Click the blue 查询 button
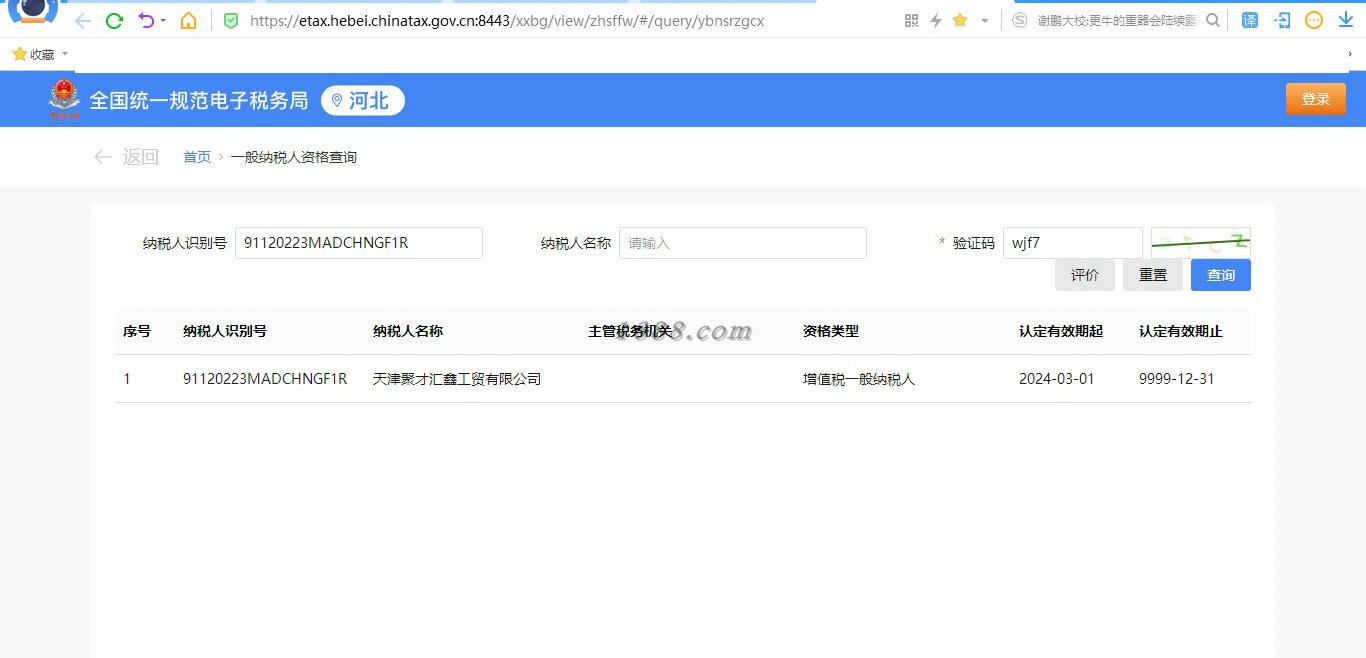This screenshot has height=658, width=1366. coord(1221,275)
